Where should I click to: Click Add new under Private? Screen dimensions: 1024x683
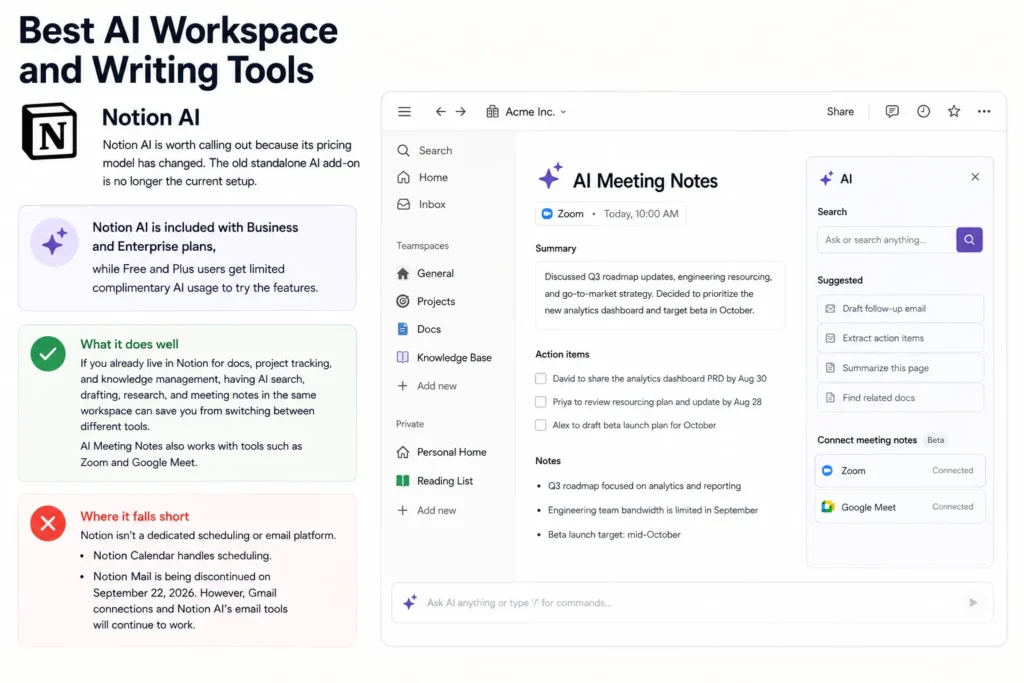tap(427, 511)
